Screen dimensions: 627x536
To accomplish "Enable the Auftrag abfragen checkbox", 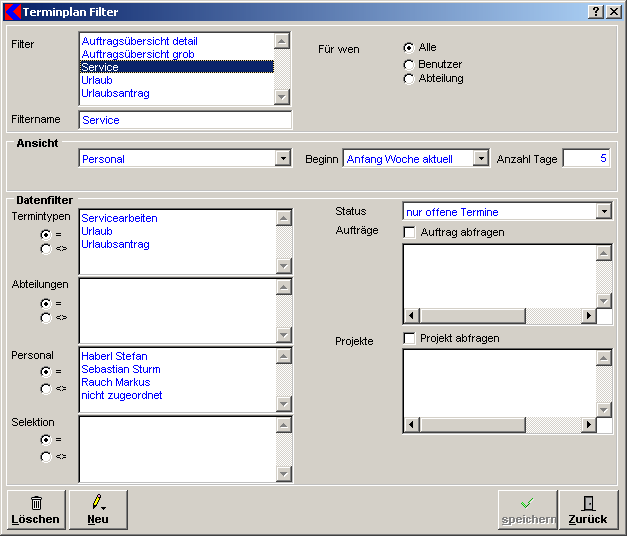I will [x=409, y=233].
